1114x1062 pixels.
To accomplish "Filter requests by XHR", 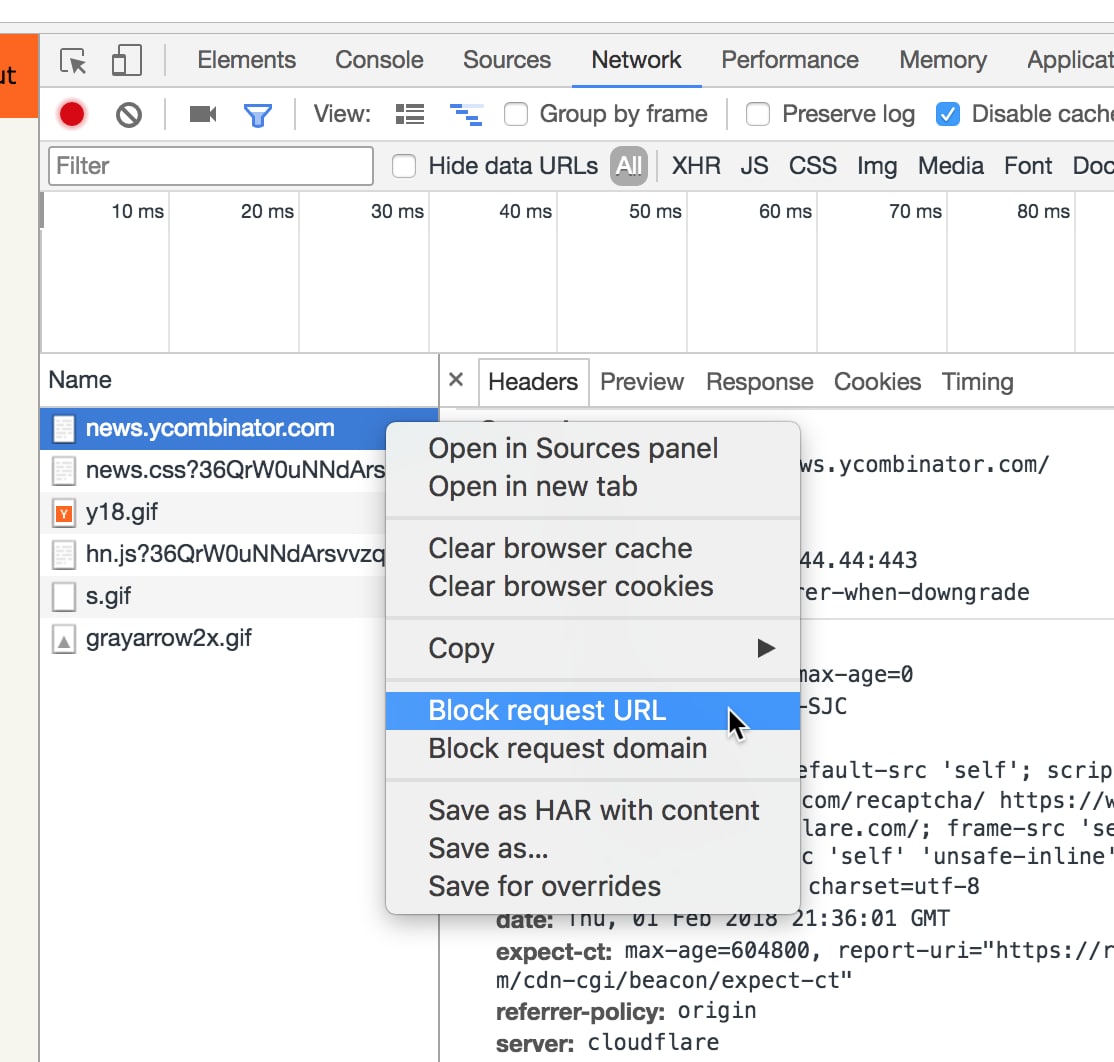I will click(696, 166).
